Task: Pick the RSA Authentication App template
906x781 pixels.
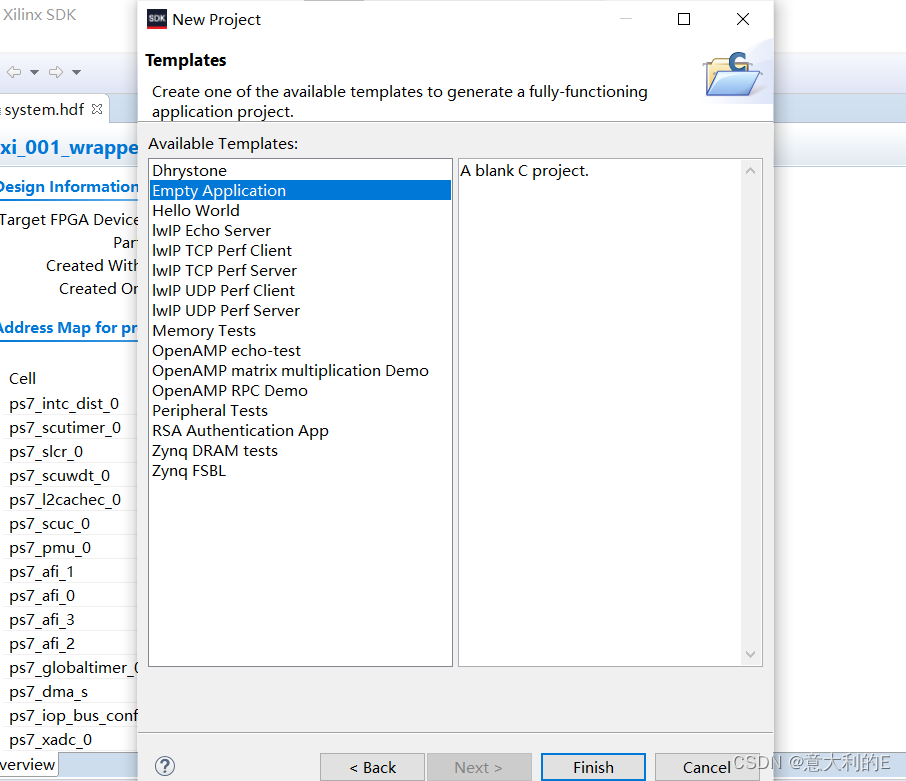Action: coord(300,431)
